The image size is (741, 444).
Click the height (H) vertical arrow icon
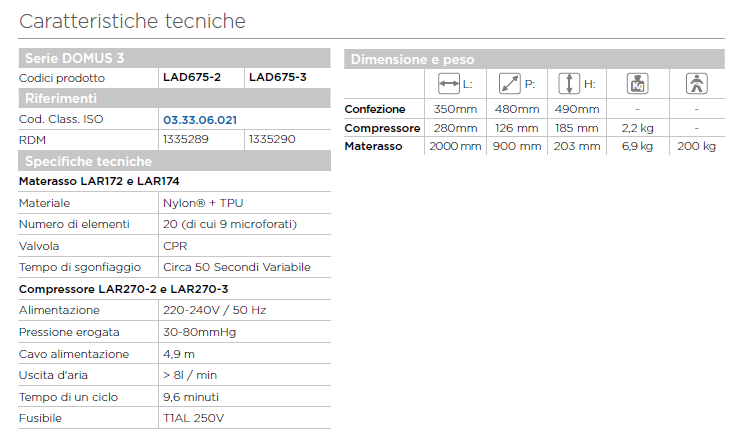[x=569, y=84]
